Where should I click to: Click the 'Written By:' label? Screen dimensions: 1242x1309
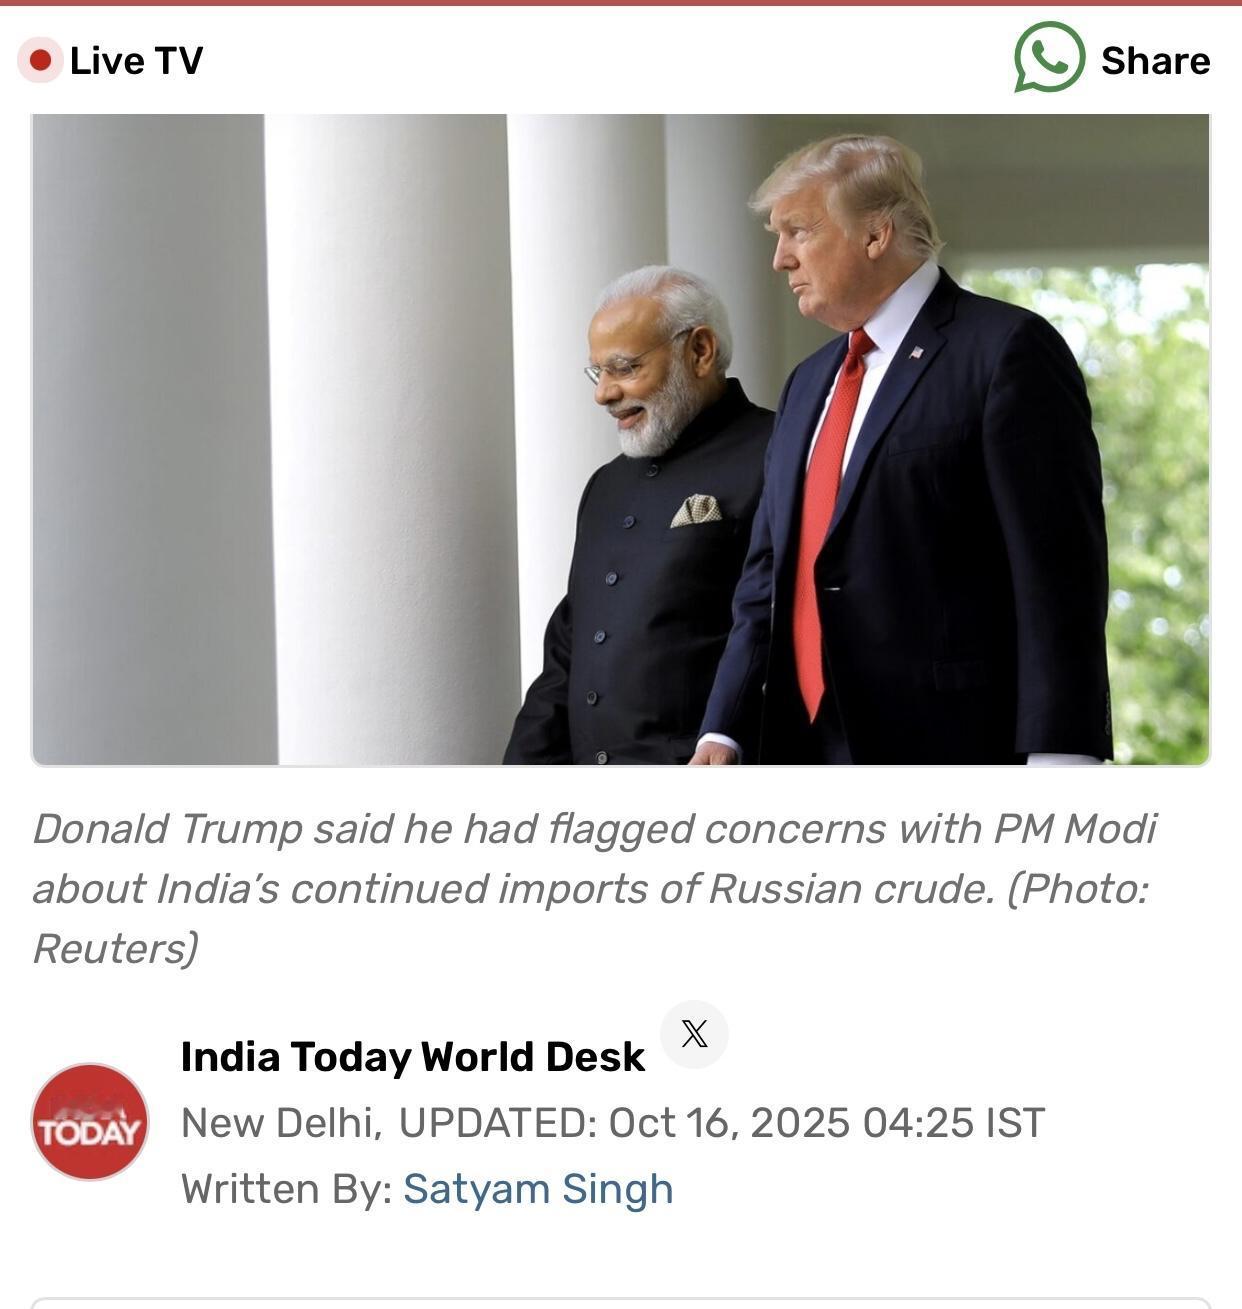coord(286,1189)
